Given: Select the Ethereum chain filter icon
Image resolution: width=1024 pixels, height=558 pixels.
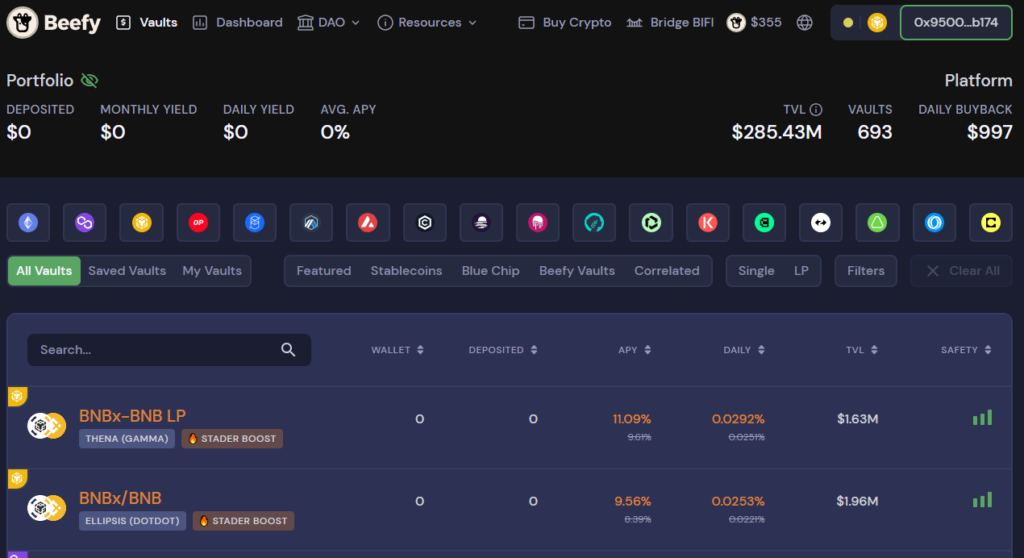Looking at the screenshot, I should tap(28, 223).
